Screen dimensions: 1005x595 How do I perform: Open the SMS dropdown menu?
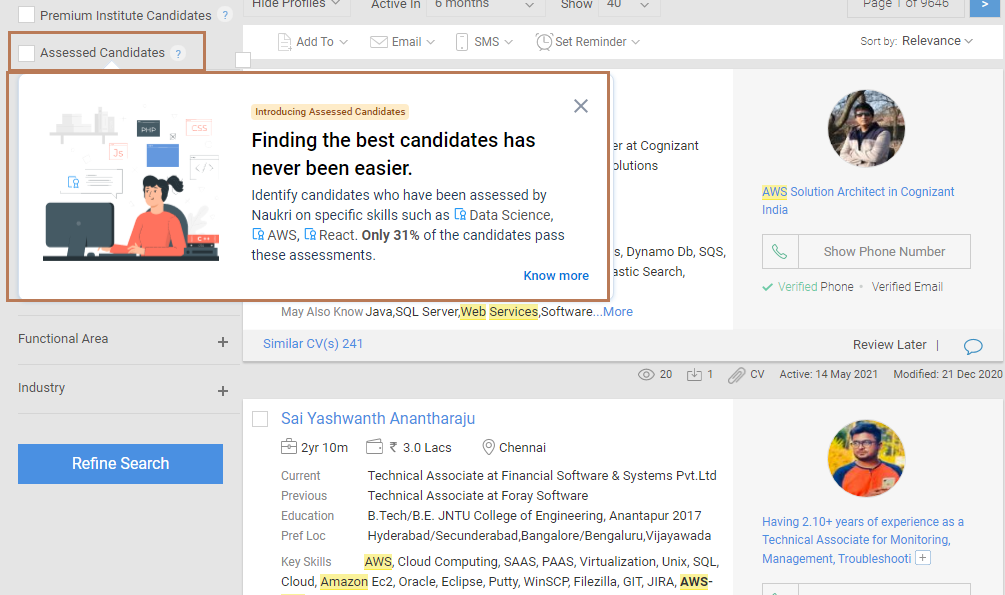(x=484, y=42)
